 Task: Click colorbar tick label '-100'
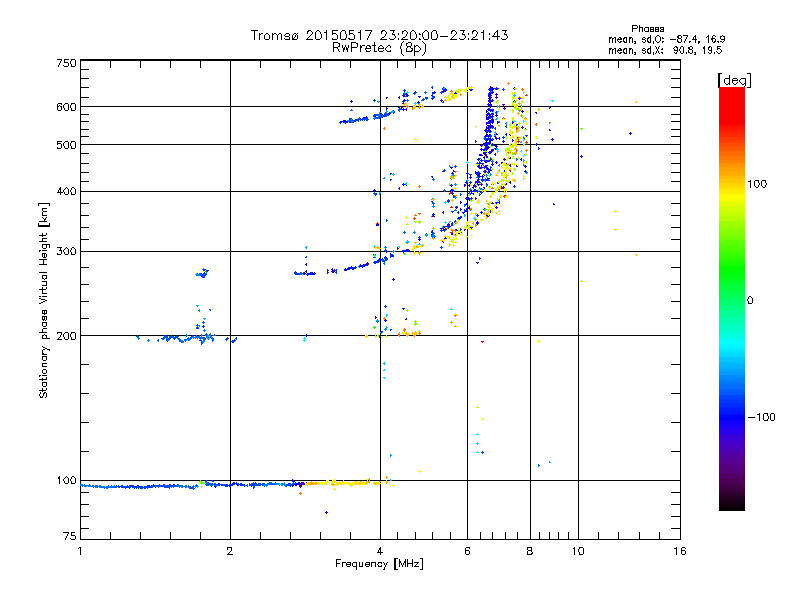coord(761,417)
